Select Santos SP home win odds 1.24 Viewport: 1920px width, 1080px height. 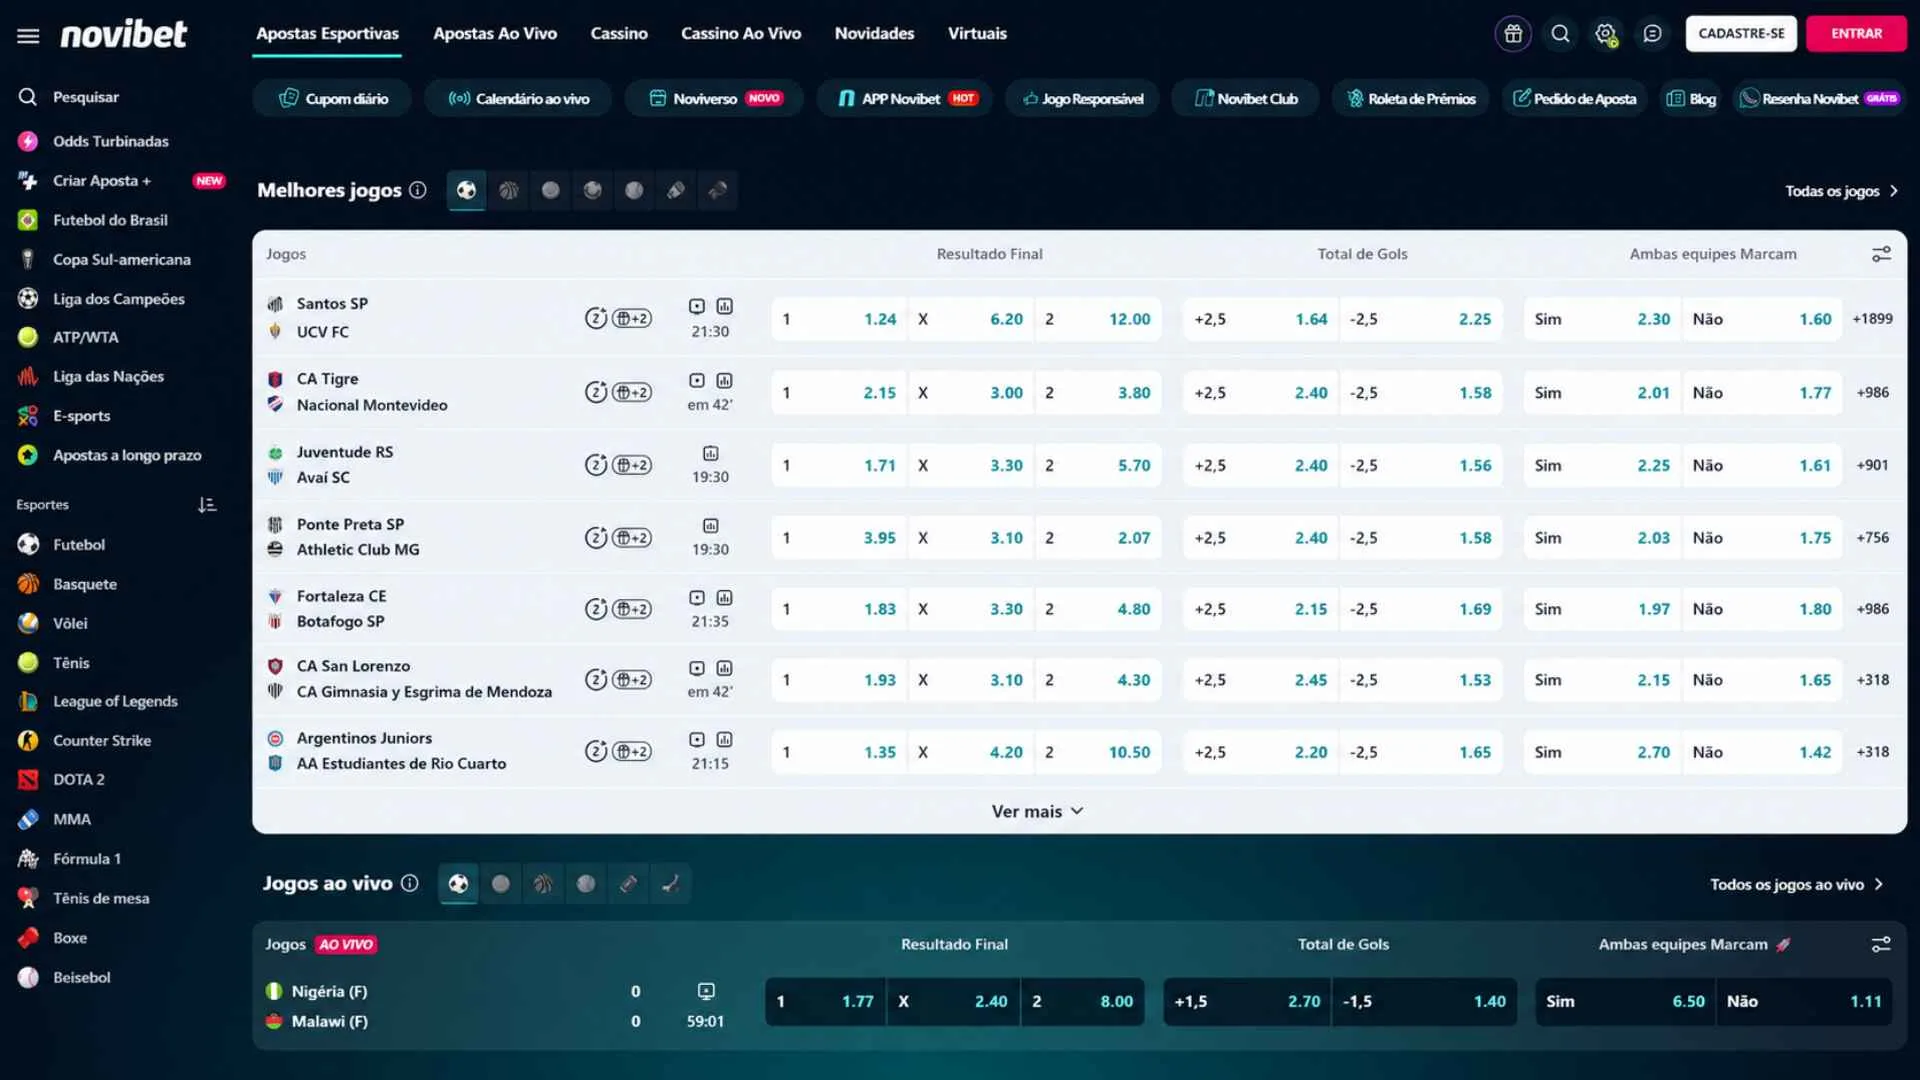839,319
